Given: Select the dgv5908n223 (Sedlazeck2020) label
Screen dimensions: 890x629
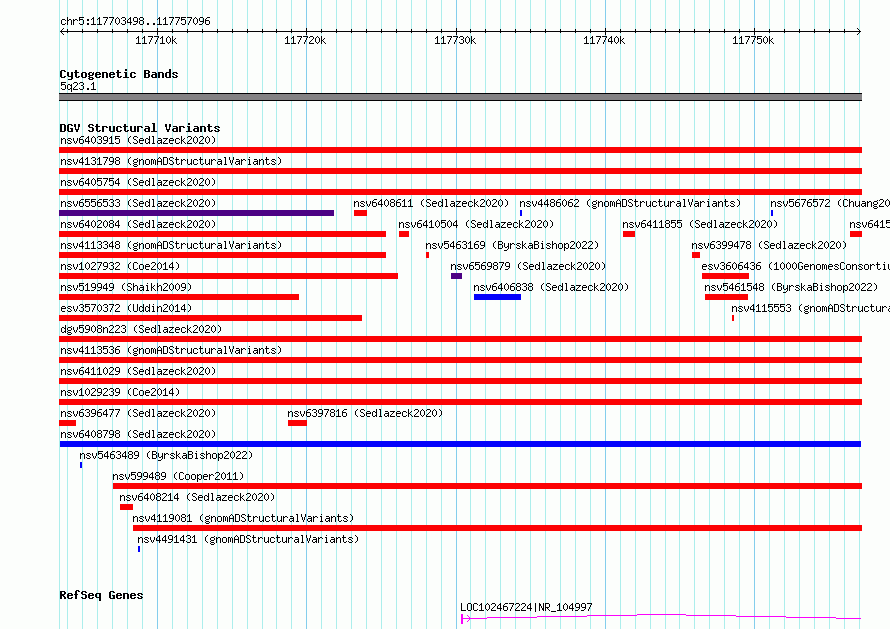Looking at the screenshot, I should (141, 329).
